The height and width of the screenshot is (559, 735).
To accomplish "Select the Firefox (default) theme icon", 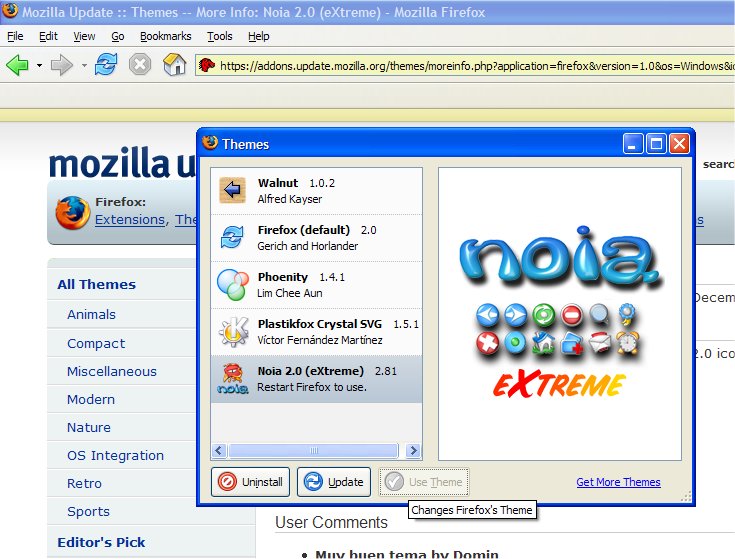I will 232,237.
